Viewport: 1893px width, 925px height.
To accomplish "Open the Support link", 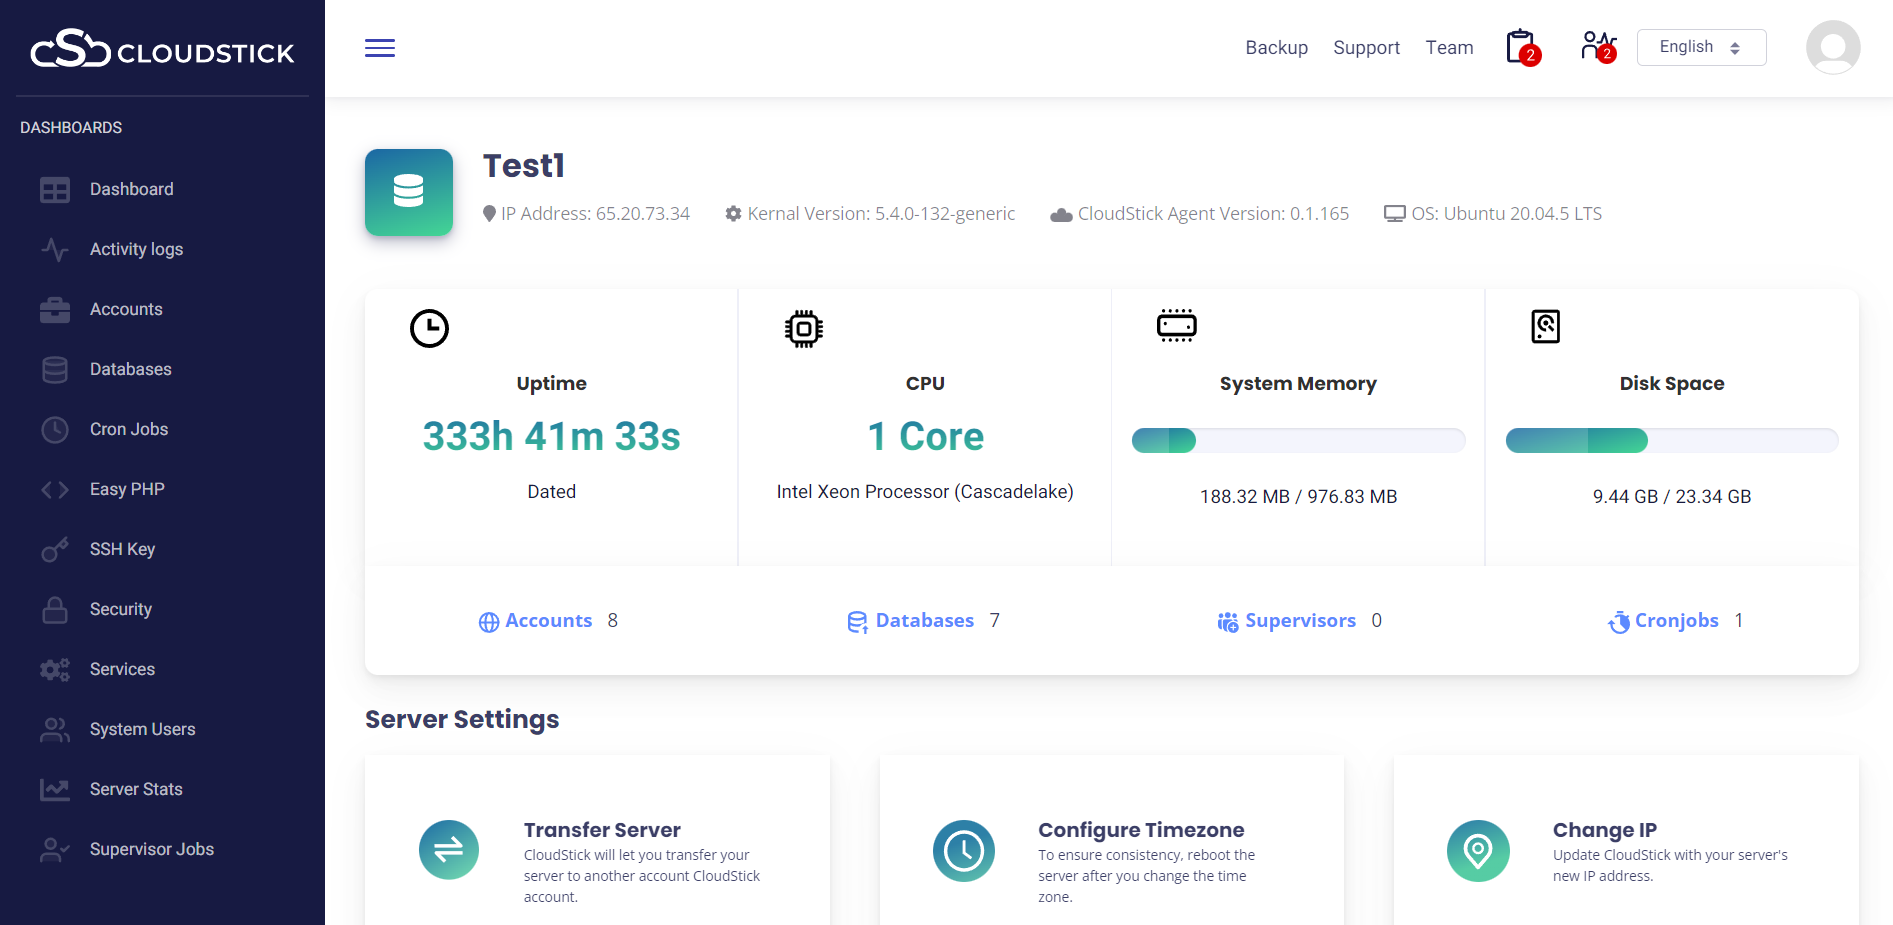I will pos(1366,48).
